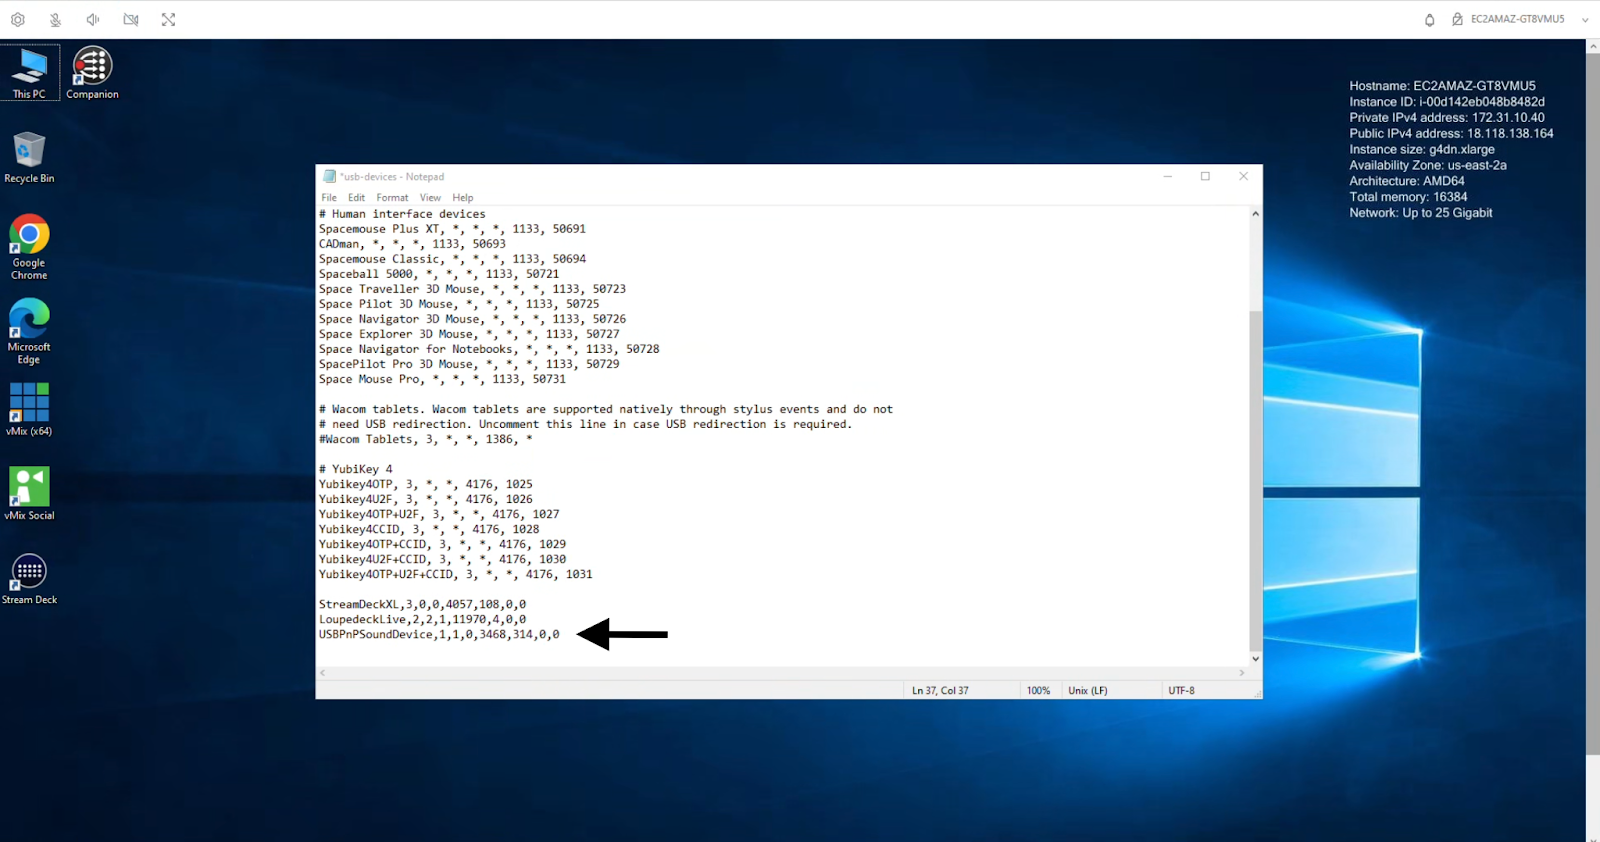The width and height of the screenshot is (1600, 842).
Task: Click Notepad vertical scrollbar up arrow
Action: [x=1255, y=214]
